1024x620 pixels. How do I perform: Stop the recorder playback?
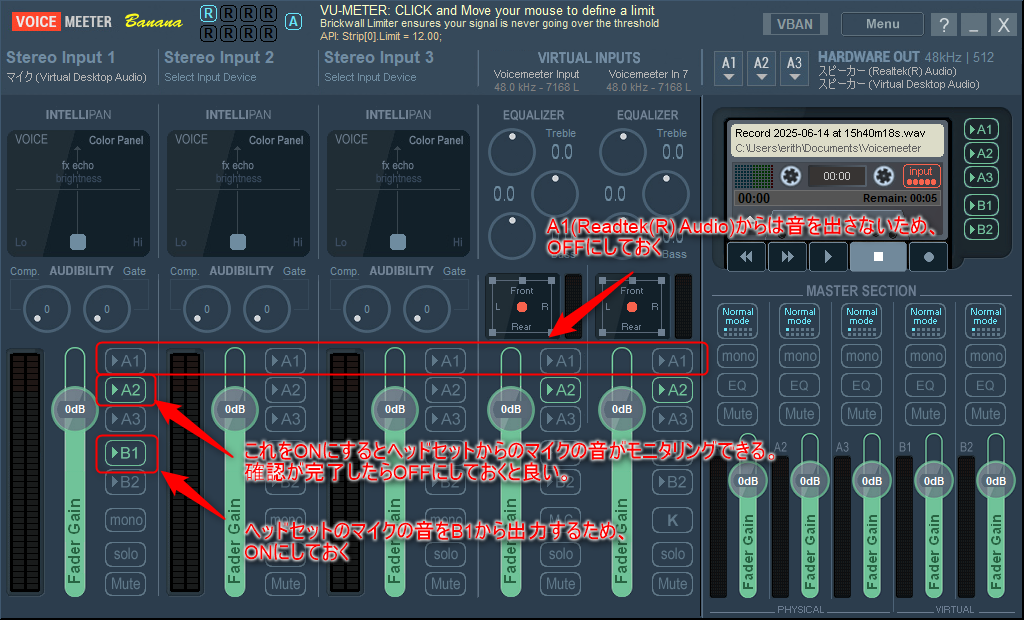(x=878, y=257)
